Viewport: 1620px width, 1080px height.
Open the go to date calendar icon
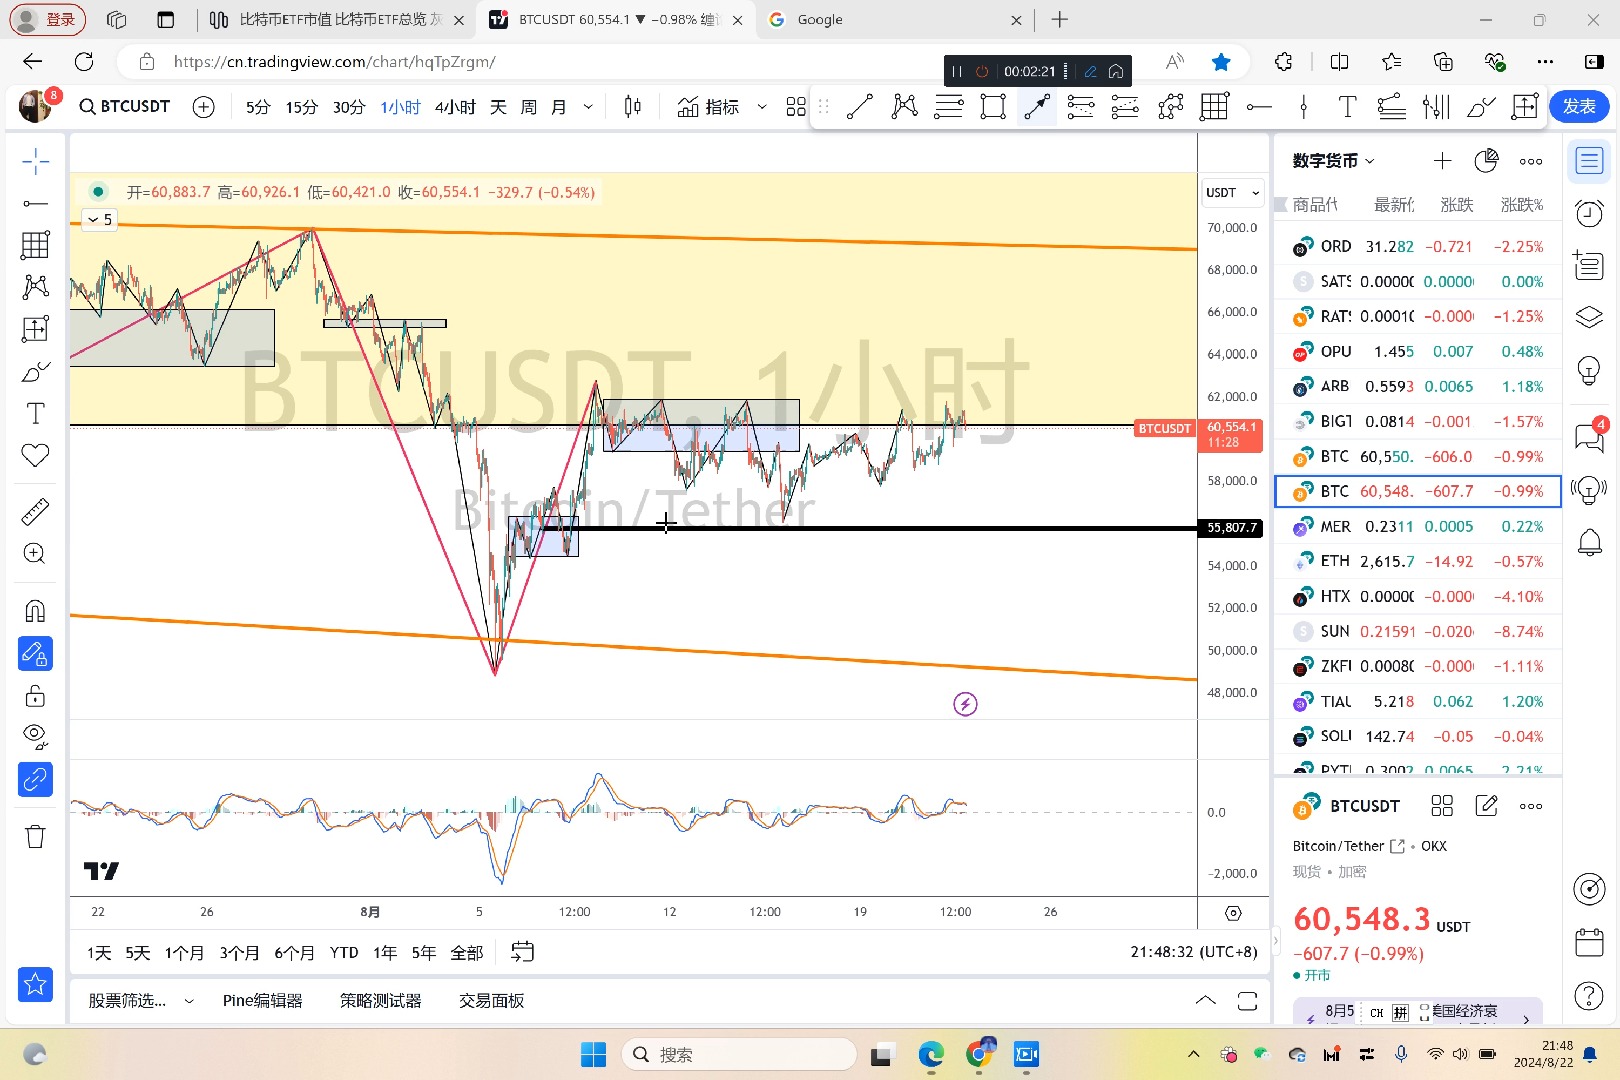click(x=522, y=952)
